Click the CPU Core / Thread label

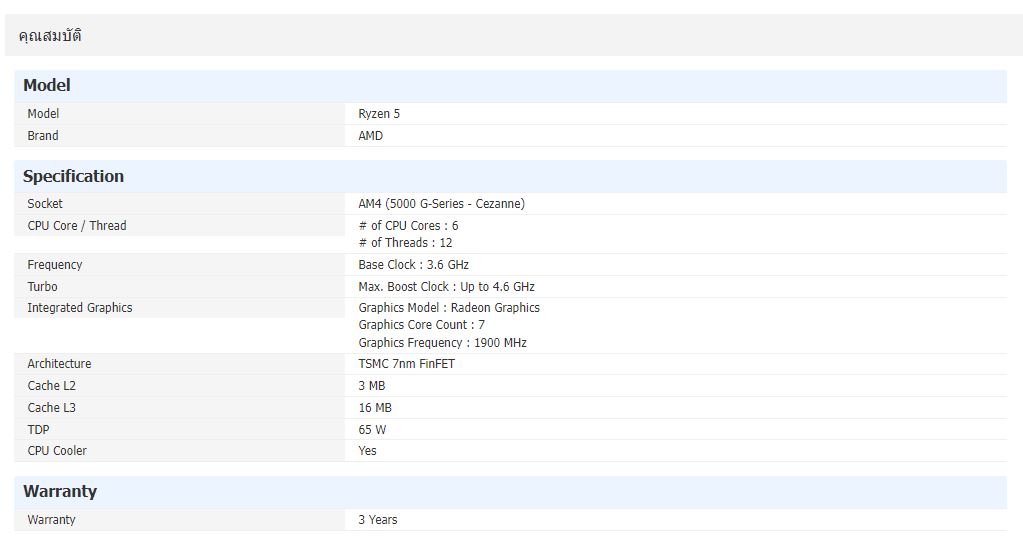[77, 226]
